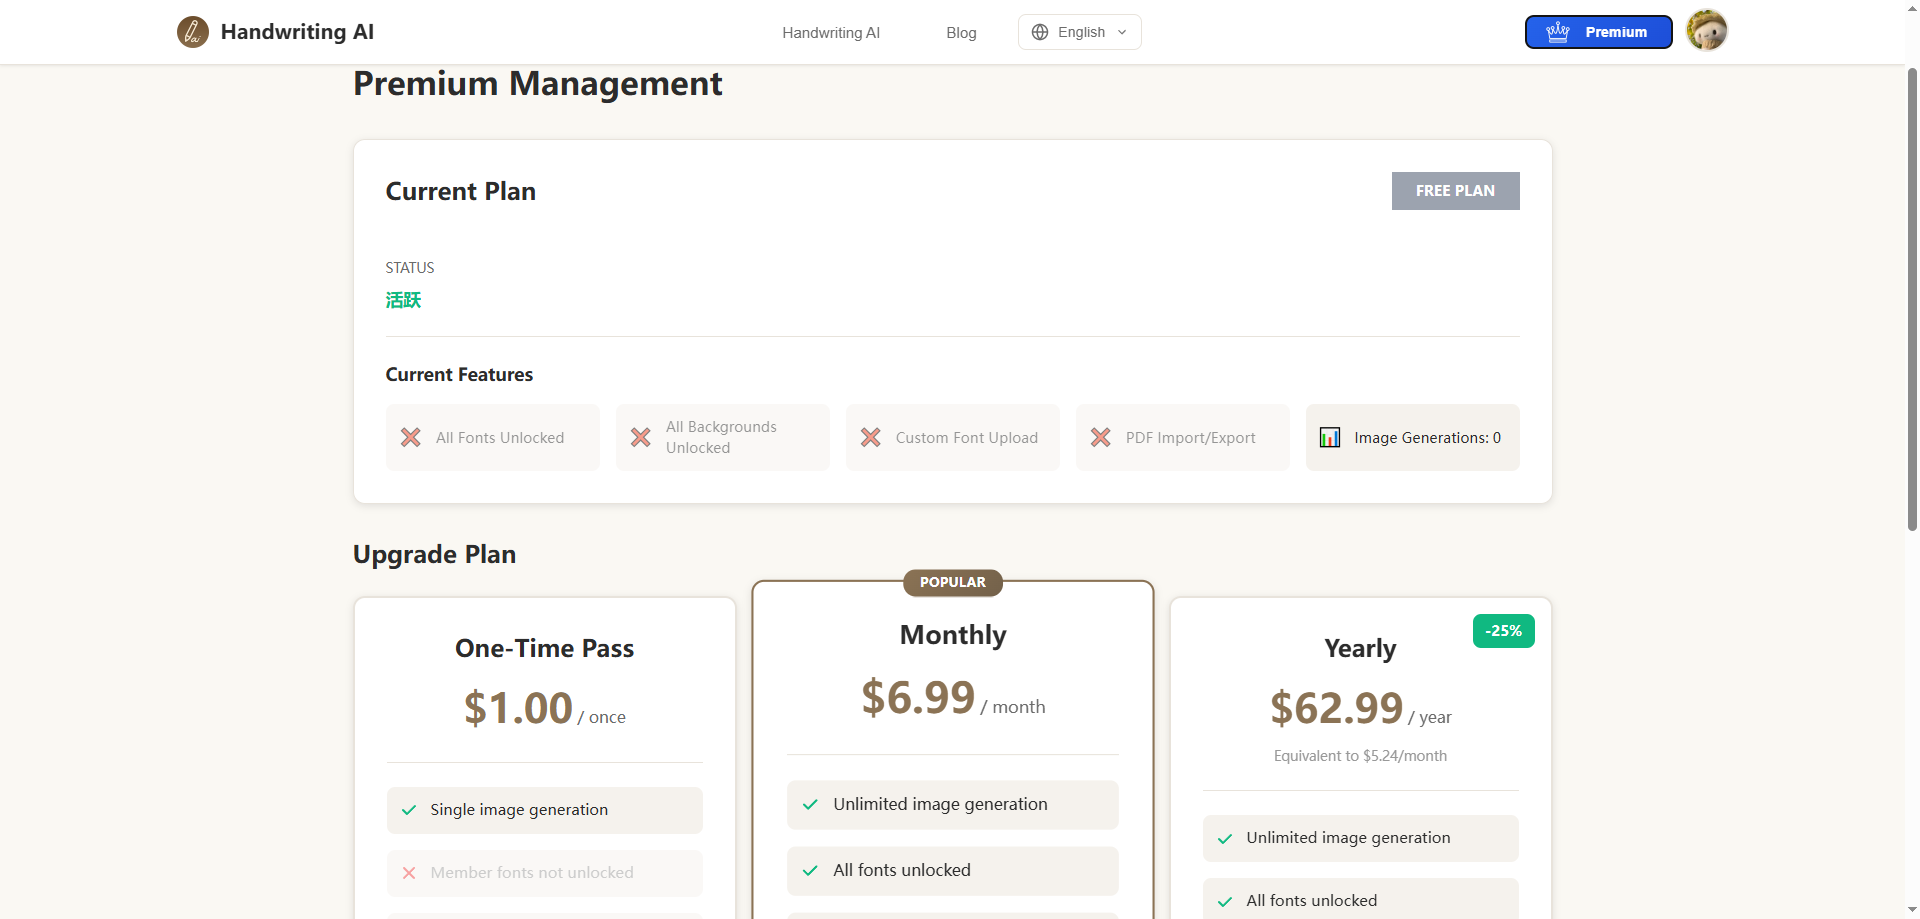This screenshot has height=919, width=1920.
Task: Click check icon for Monthly Unlimited image generation
Action: [x=810, y=804]
